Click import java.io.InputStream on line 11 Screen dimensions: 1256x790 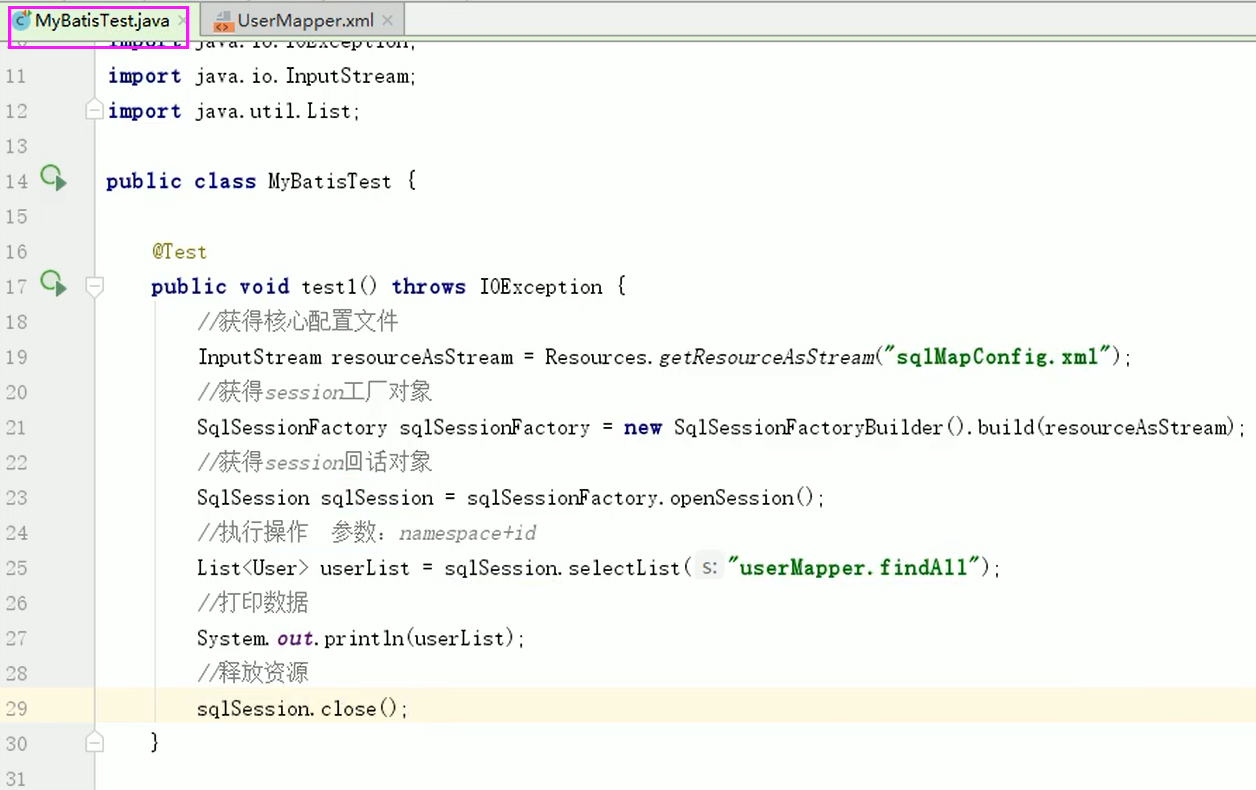(262, 76)
